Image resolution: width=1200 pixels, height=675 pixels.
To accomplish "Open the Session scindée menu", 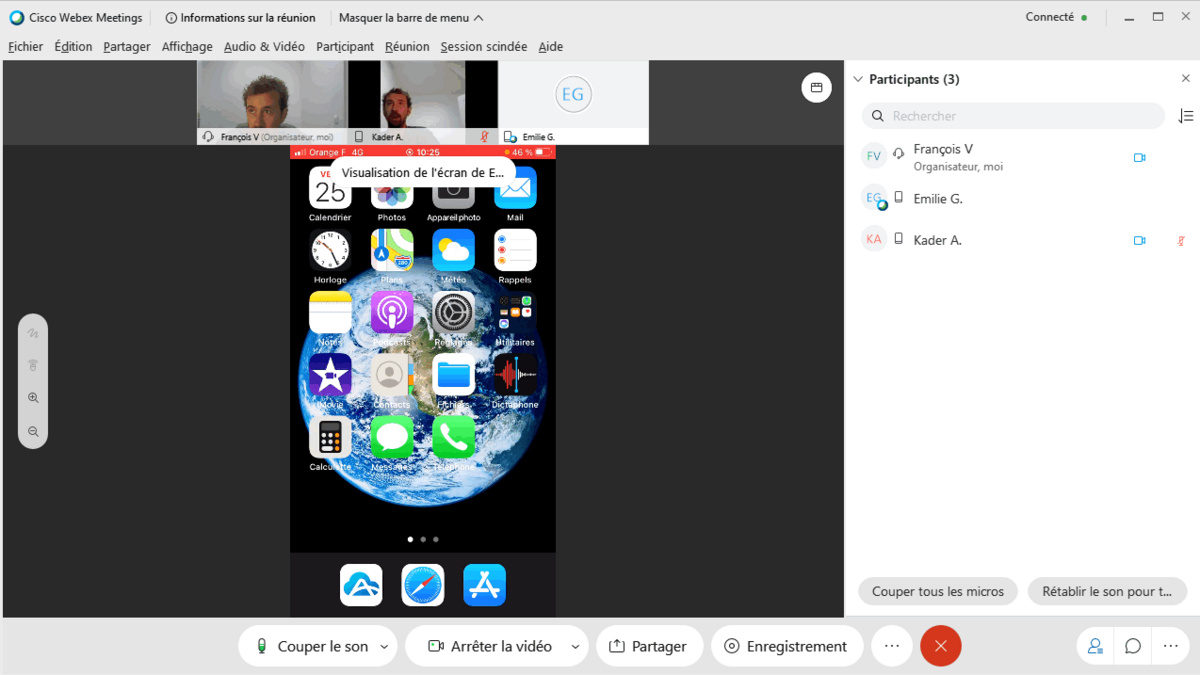I will [484, 47].
